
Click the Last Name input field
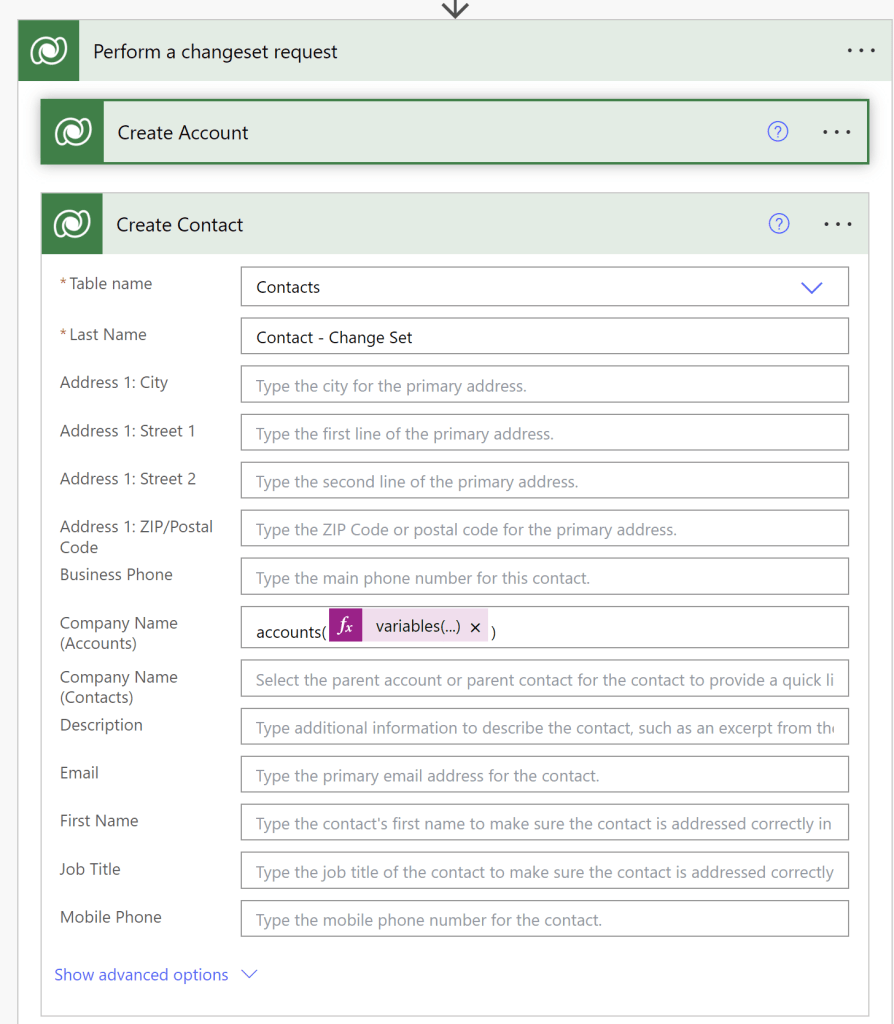click(x=544, y=337)
